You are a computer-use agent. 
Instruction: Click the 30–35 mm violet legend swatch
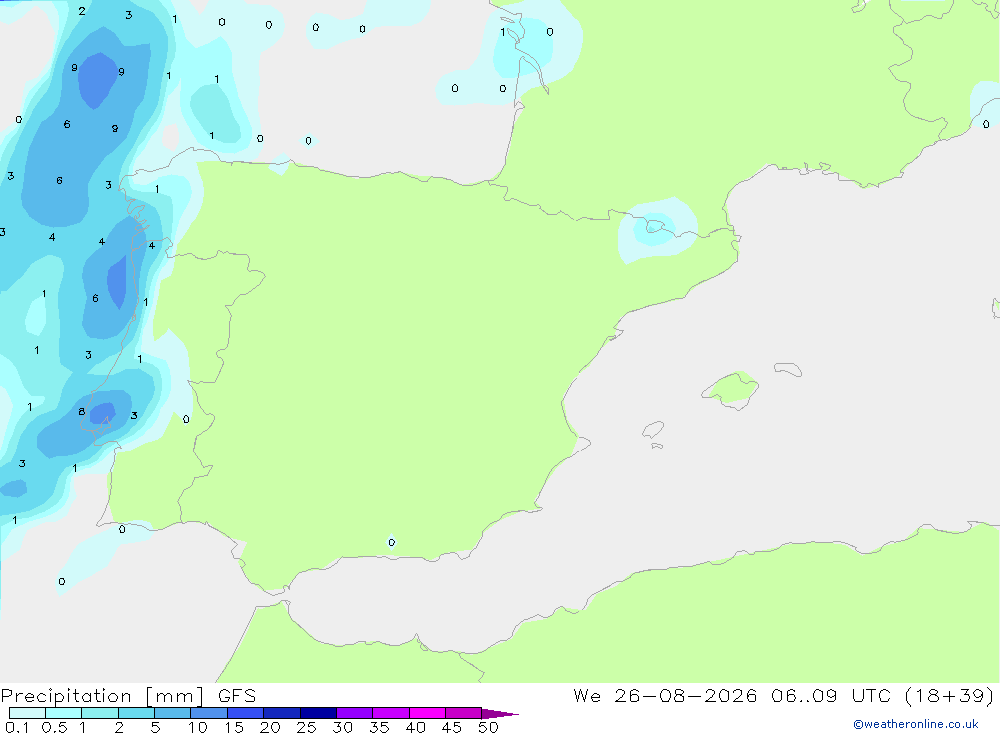(x=355, y=713)
